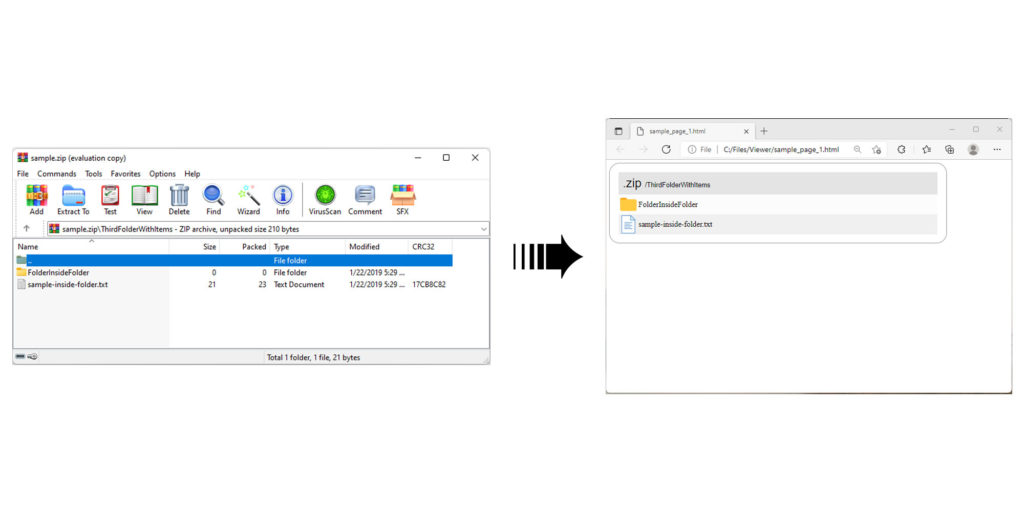Open a new browser tab
The image size is (1024, 512).
[764, 131]
